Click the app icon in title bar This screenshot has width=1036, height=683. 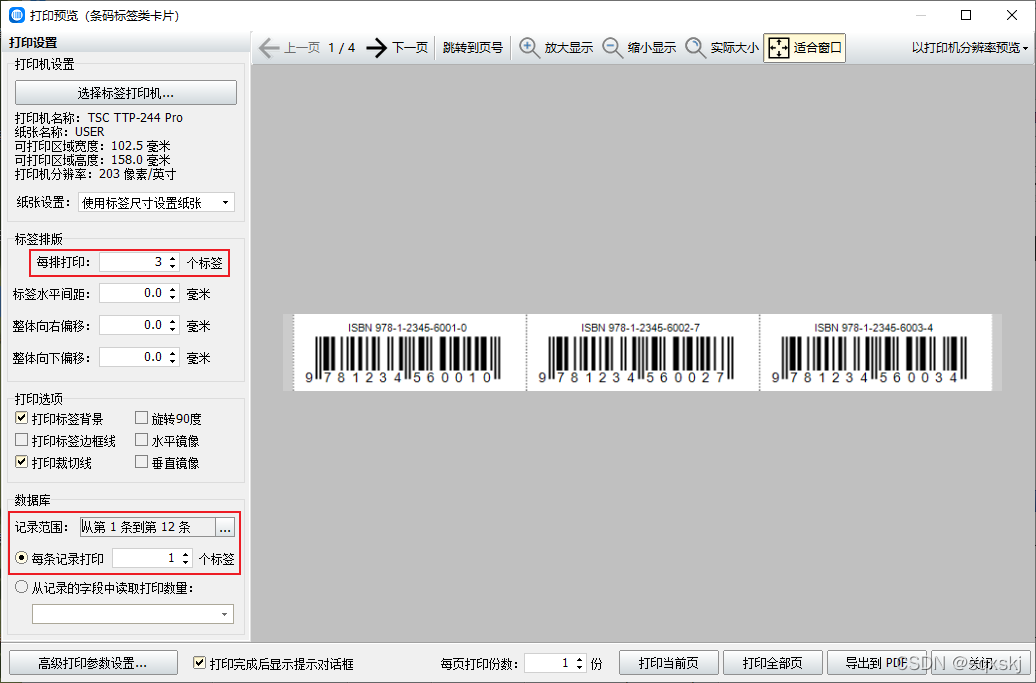17,15
